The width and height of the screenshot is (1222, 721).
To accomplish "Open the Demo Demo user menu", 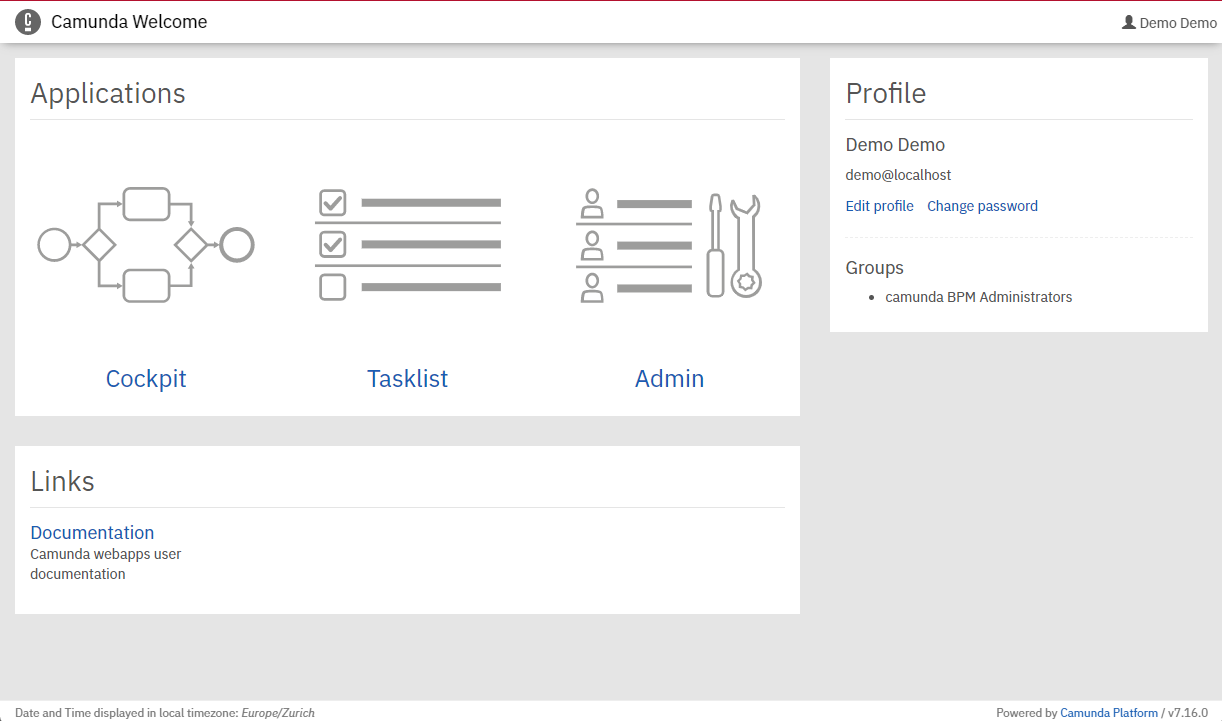I will tap(1169, 22).
